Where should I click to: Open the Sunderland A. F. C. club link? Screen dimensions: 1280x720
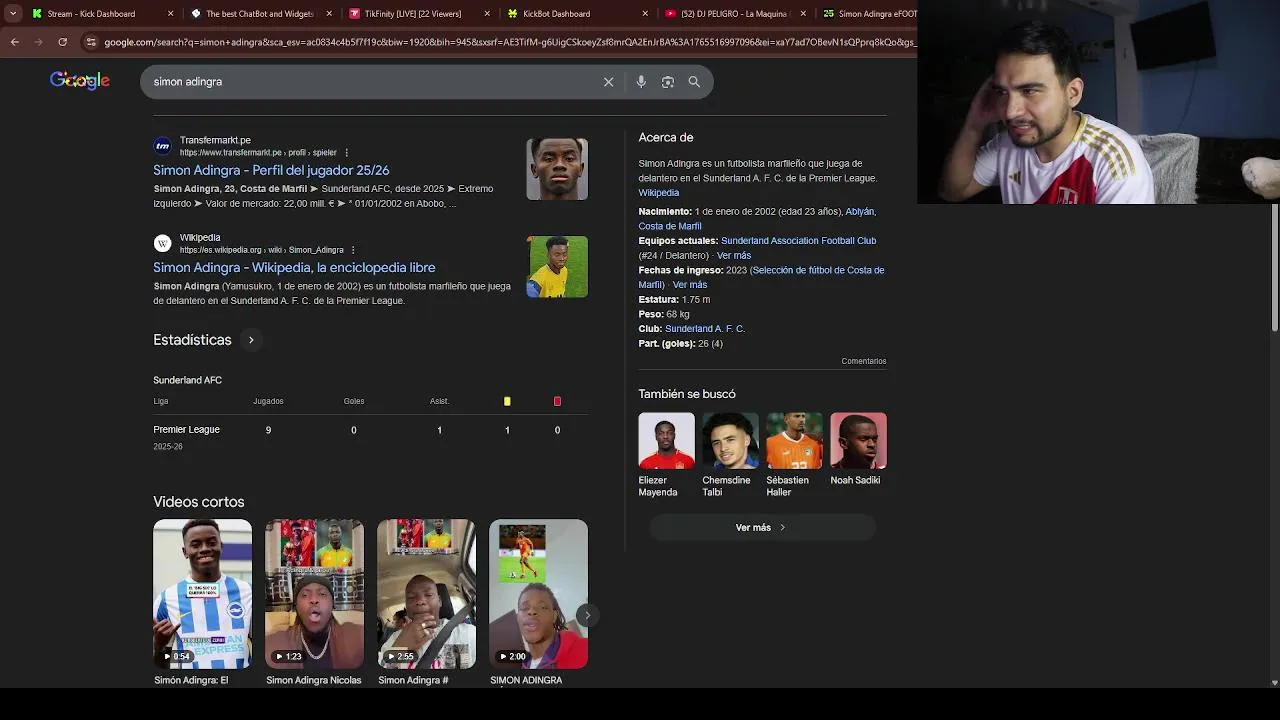[705, 329]
